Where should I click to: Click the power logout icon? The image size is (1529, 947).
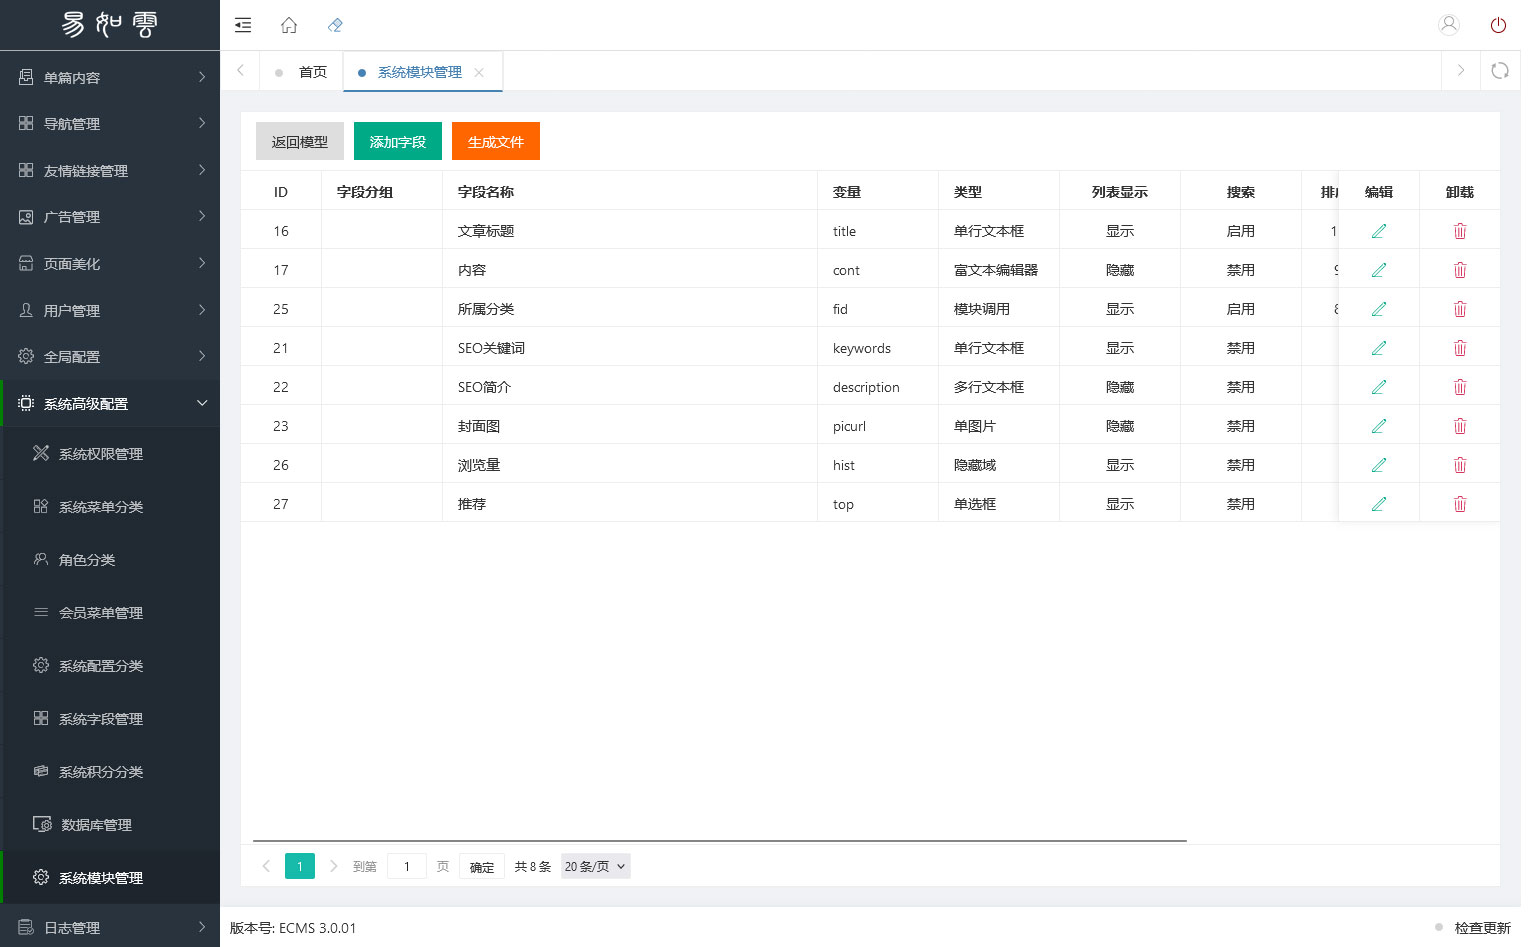click(1497, 25)
